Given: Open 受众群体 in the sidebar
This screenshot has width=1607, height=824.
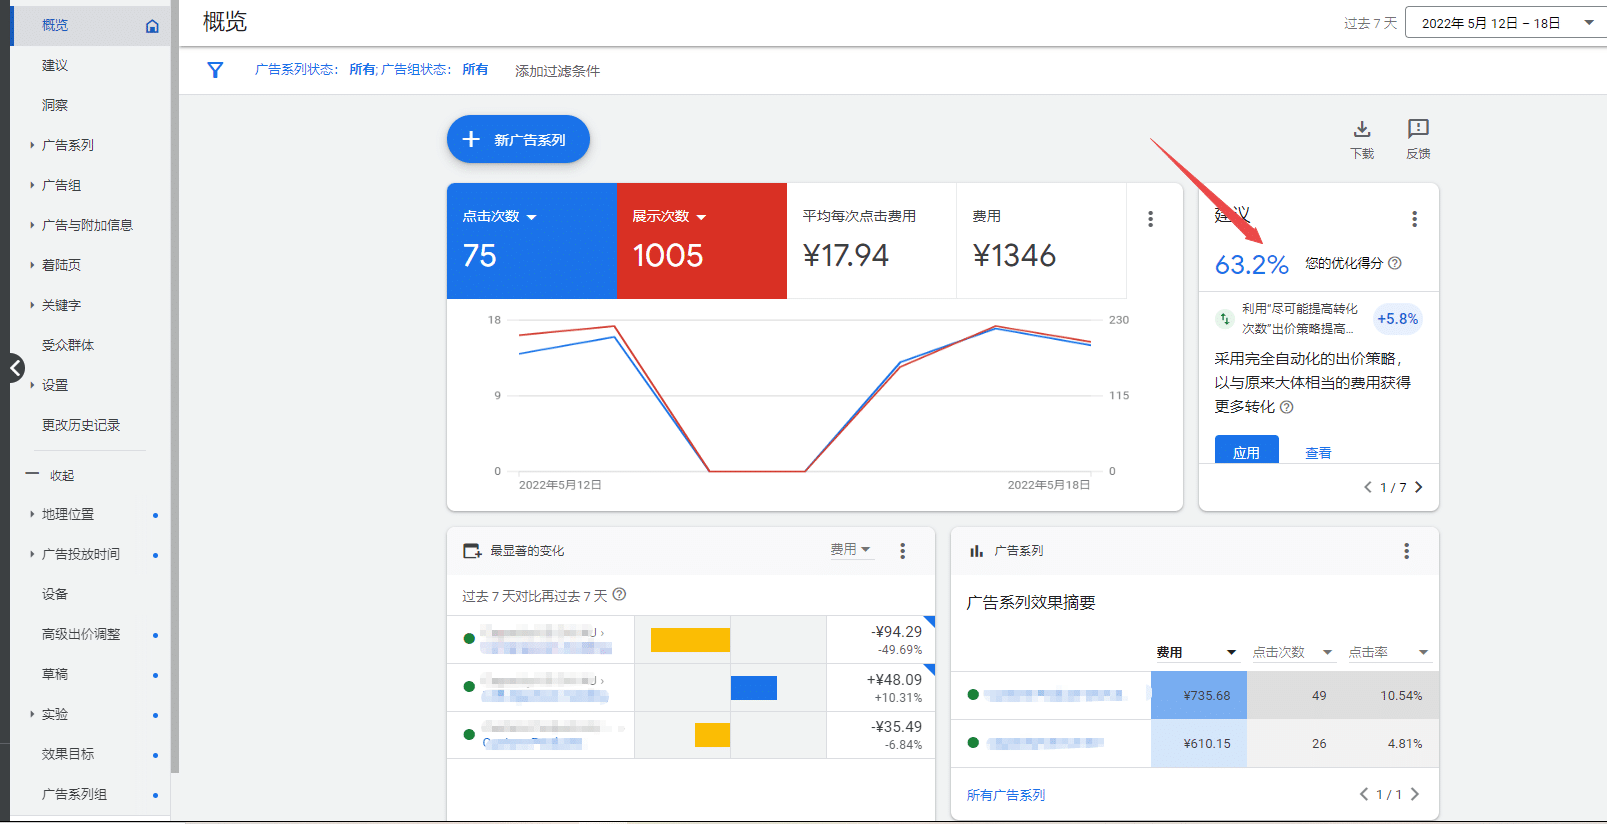Looking at the screenshot, I should [68, 345].
